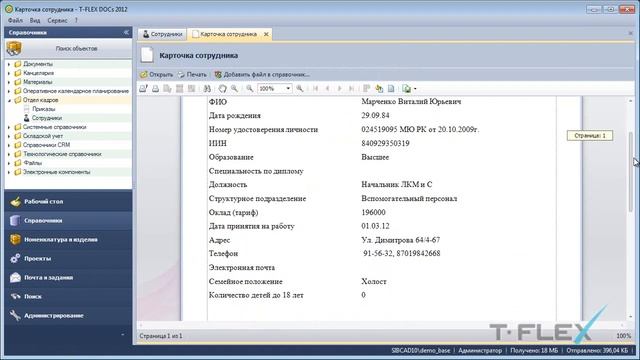The image size is (640, 360).
Task: Click zoom in icon right of the 100% box
Action: tap(300, 89)
